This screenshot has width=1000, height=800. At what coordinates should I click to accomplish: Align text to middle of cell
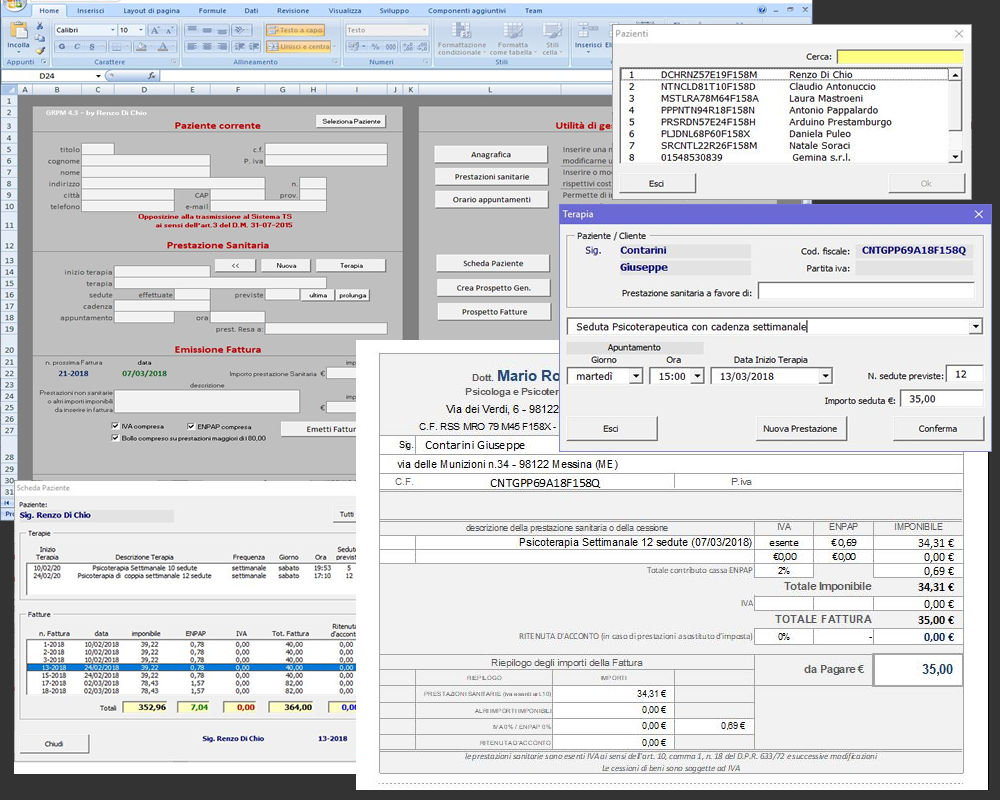click(207, 30)
